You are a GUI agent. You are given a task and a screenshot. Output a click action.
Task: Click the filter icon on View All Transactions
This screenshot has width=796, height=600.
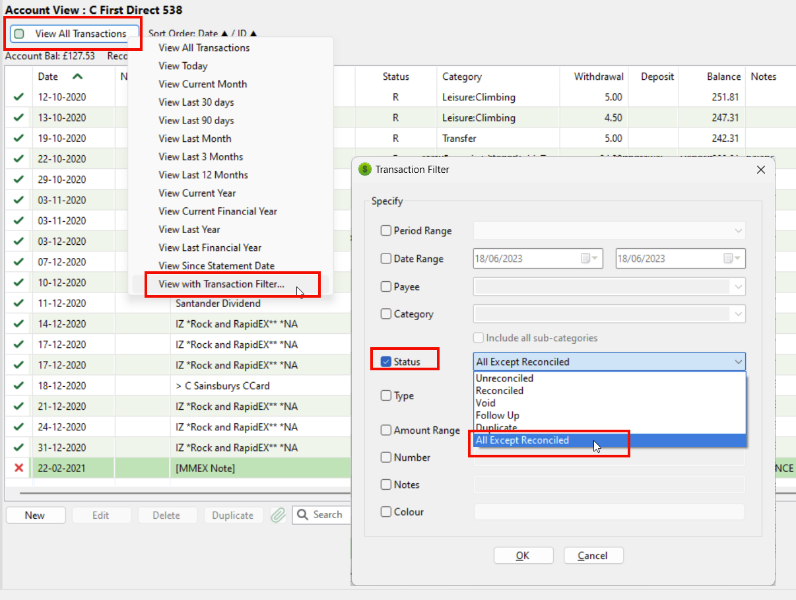19,33
